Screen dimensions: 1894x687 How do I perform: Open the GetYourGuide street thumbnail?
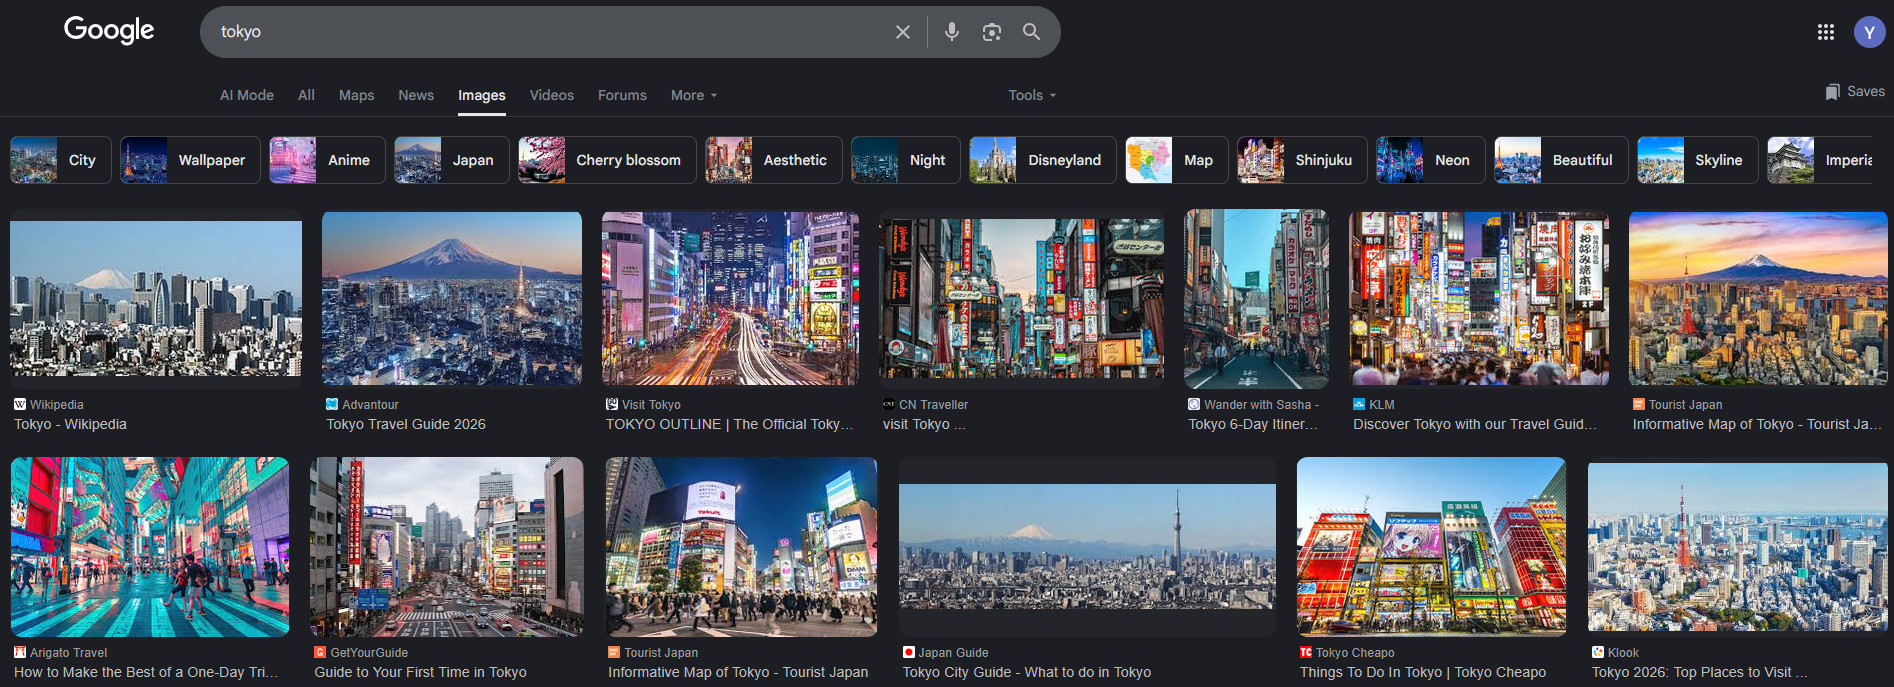pos(447,547)
